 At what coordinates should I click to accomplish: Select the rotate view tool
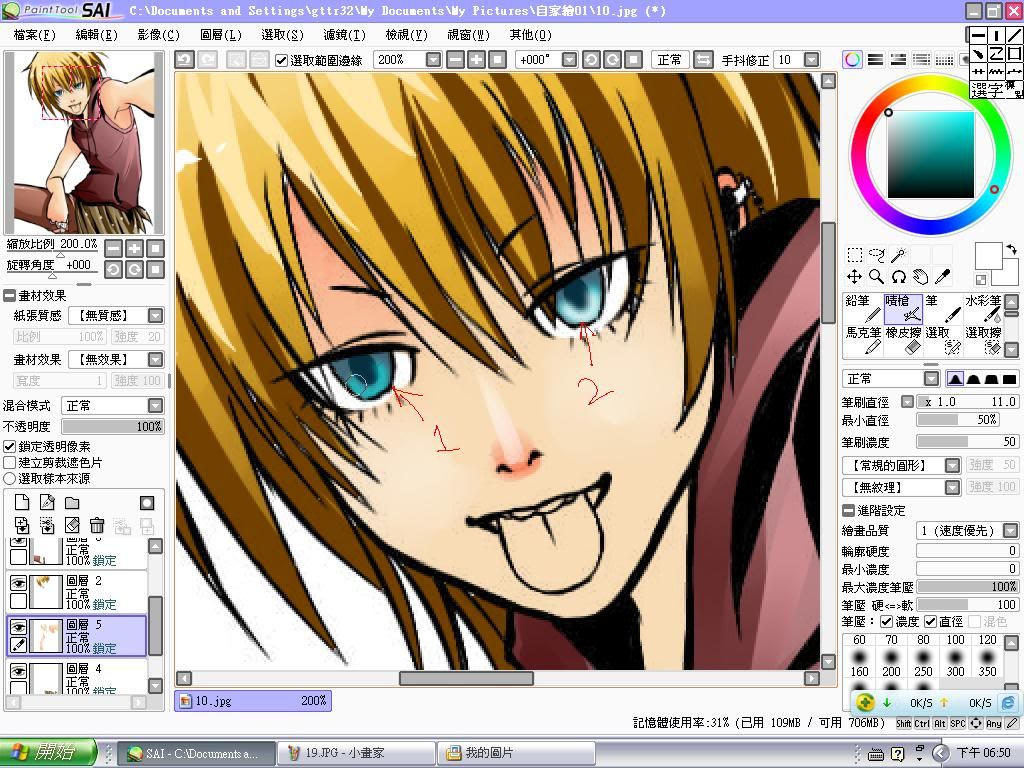(899, 277)
